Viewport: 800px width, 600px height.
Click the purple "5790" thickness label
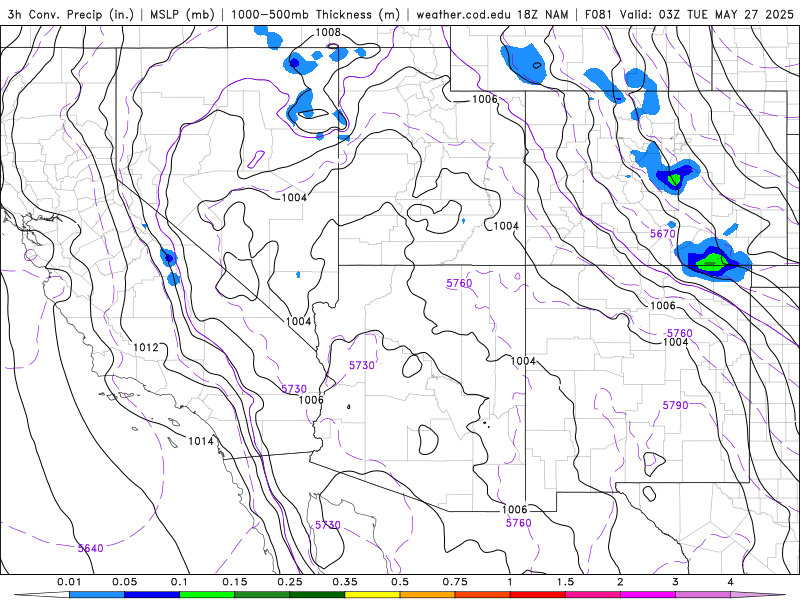[675, 405]
